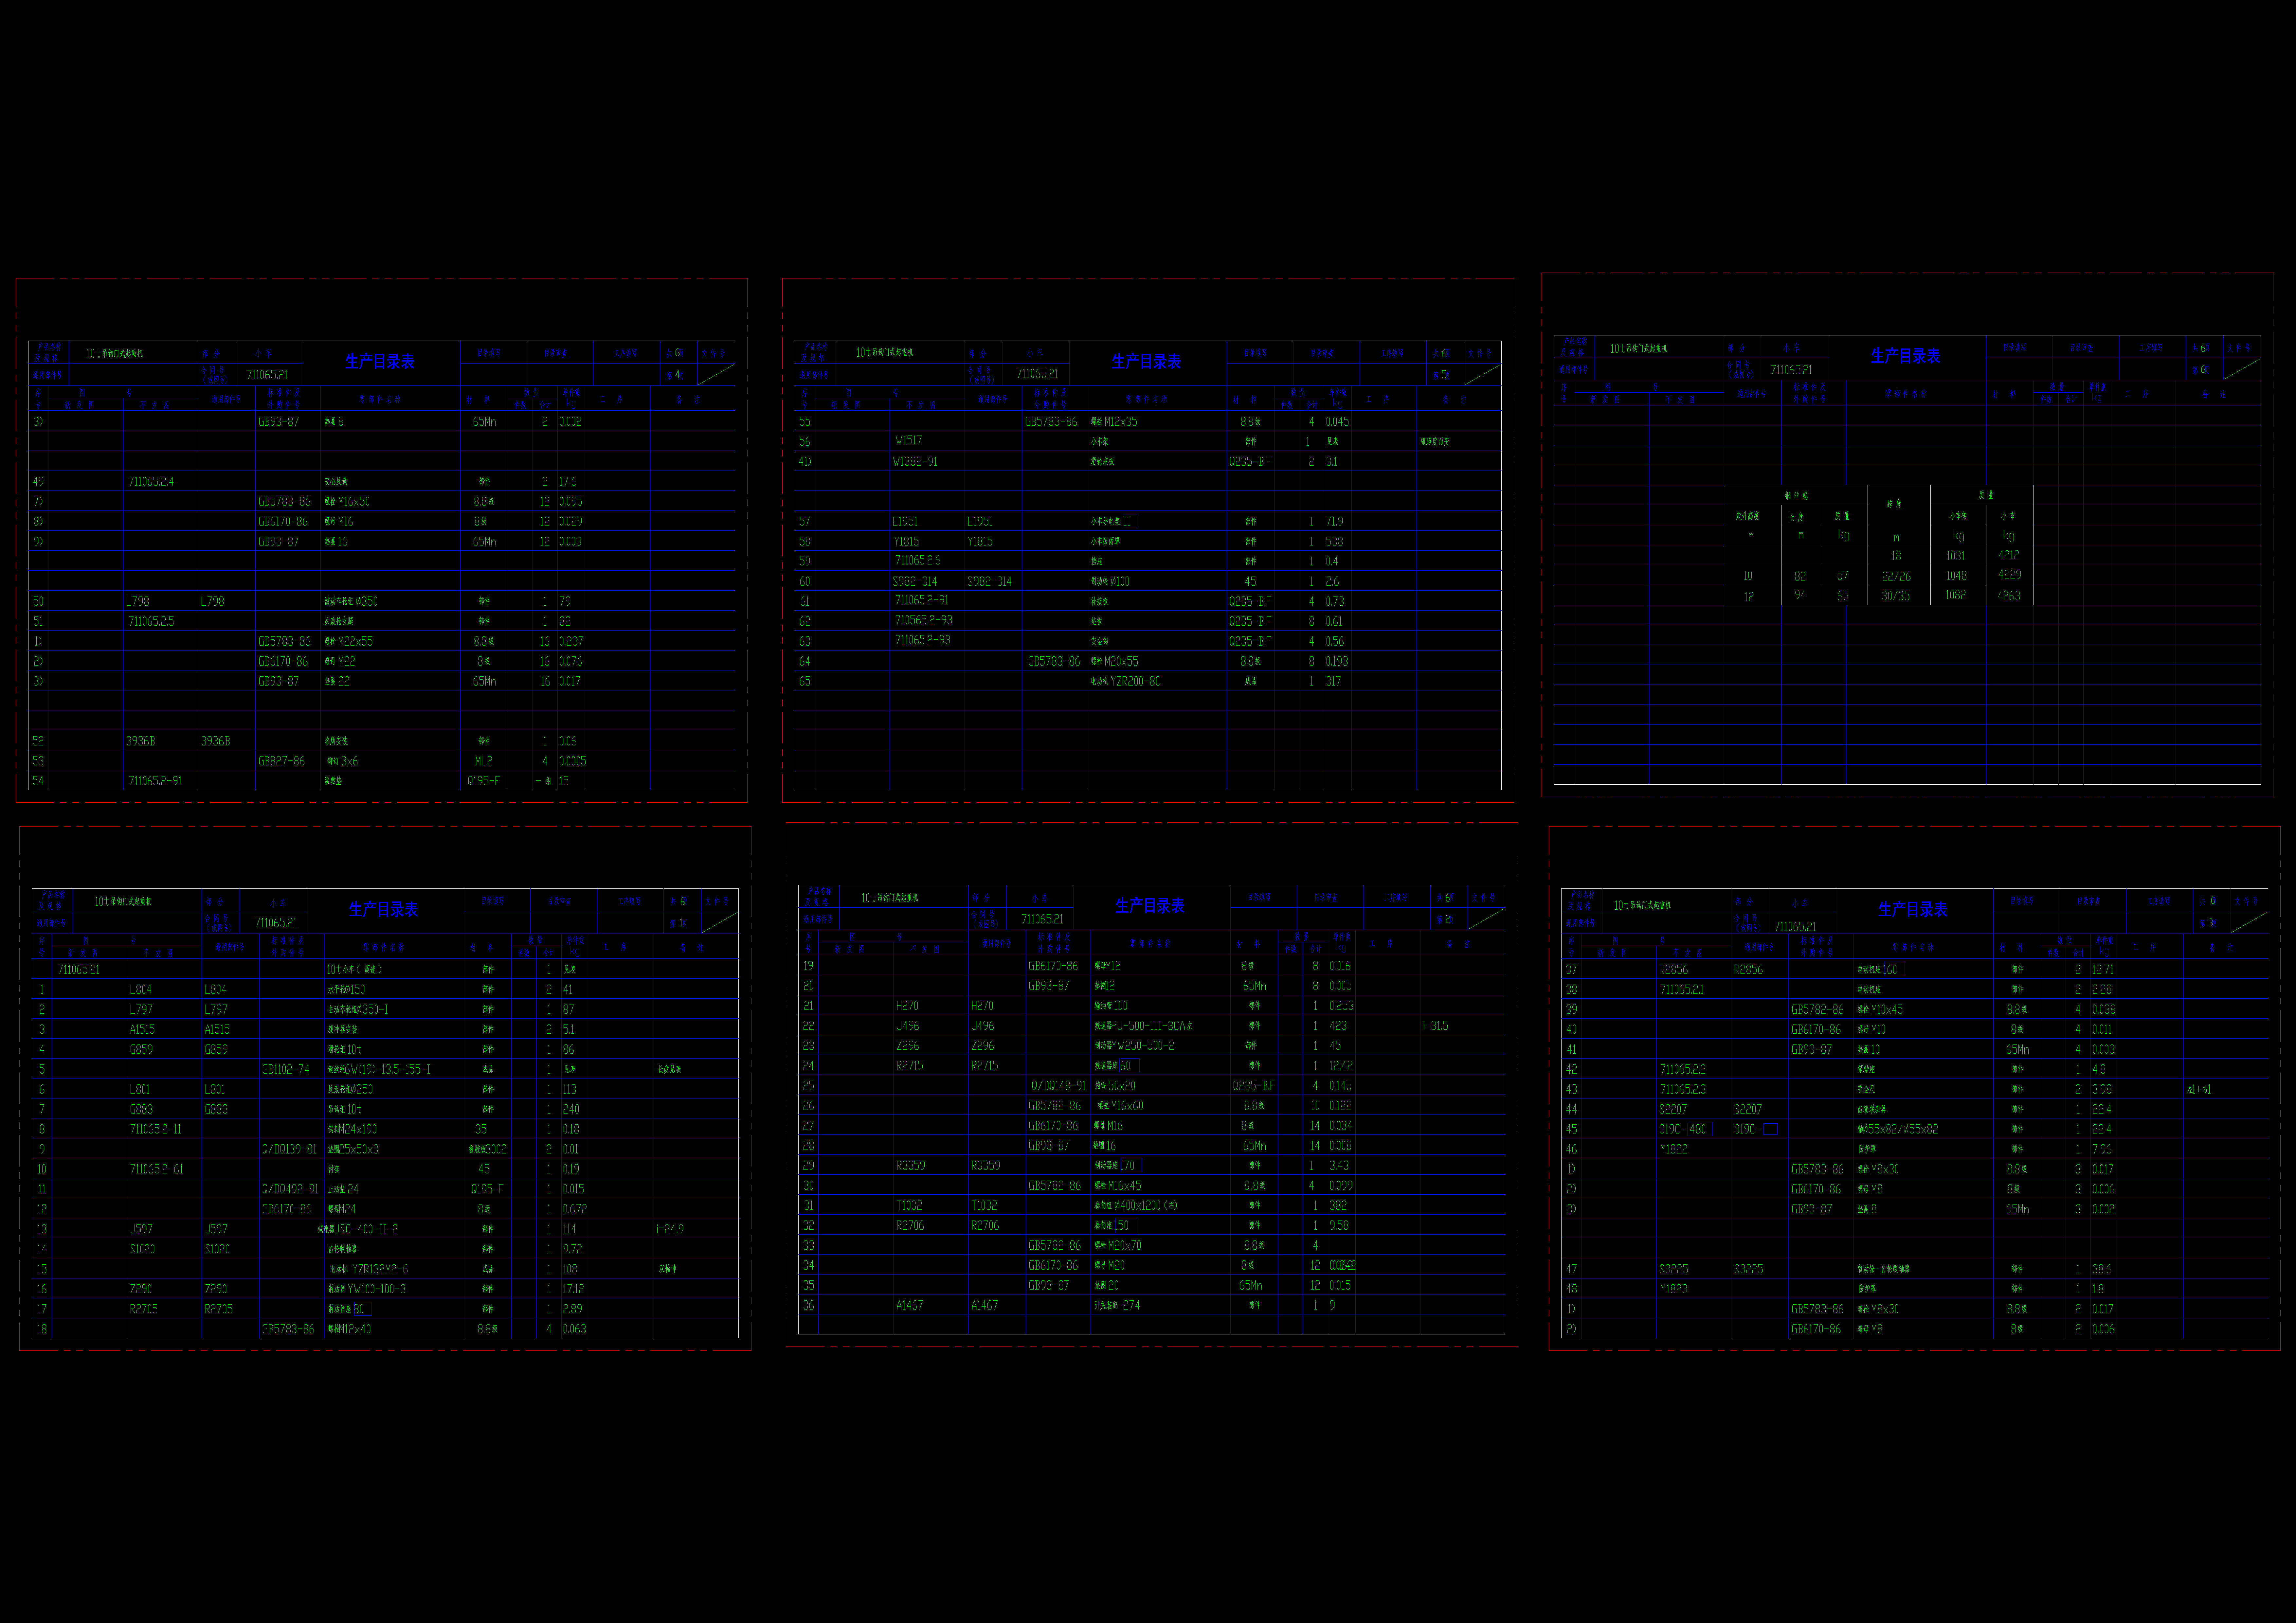Click the weight value 38.6
The width and height of the screenshot is (2296, 1623).
[2102, 1269]
